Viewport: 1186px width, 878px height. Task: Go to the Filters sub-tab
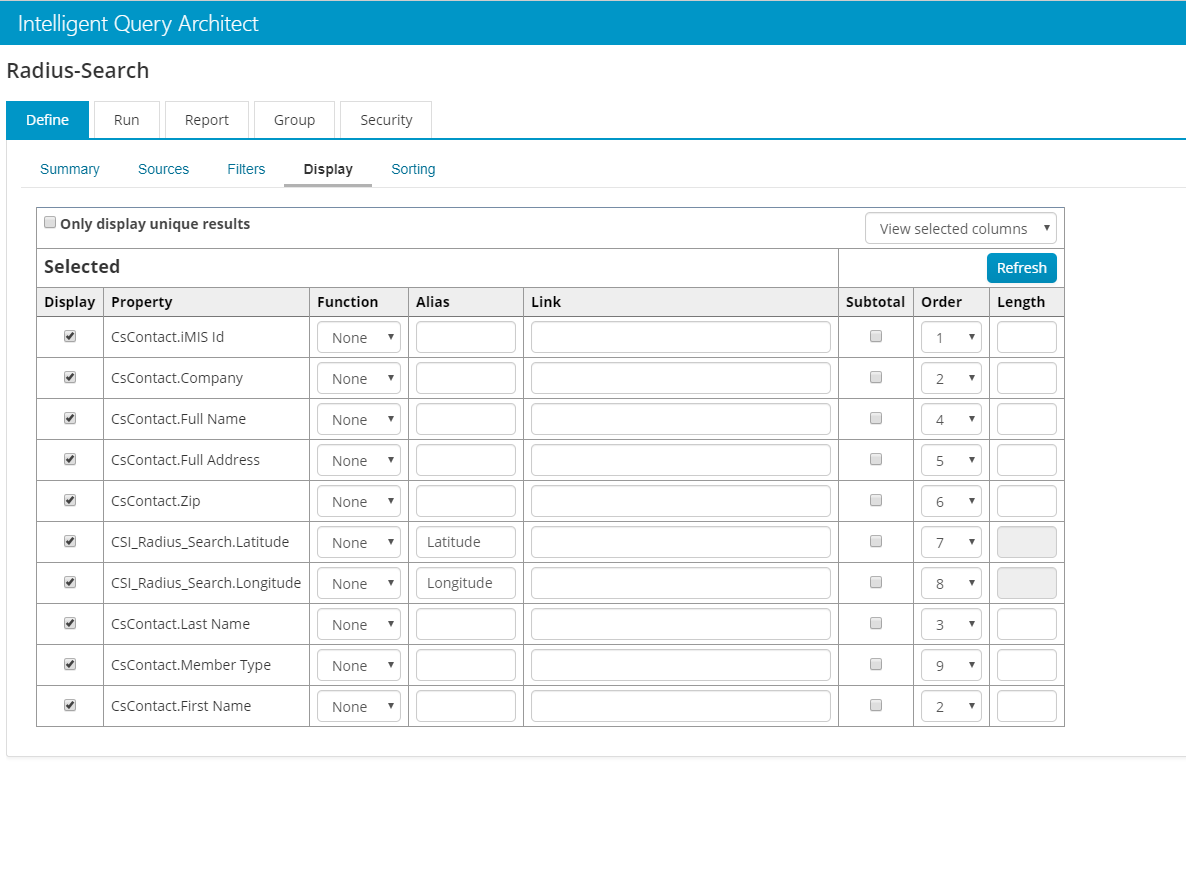coord(246,169)
